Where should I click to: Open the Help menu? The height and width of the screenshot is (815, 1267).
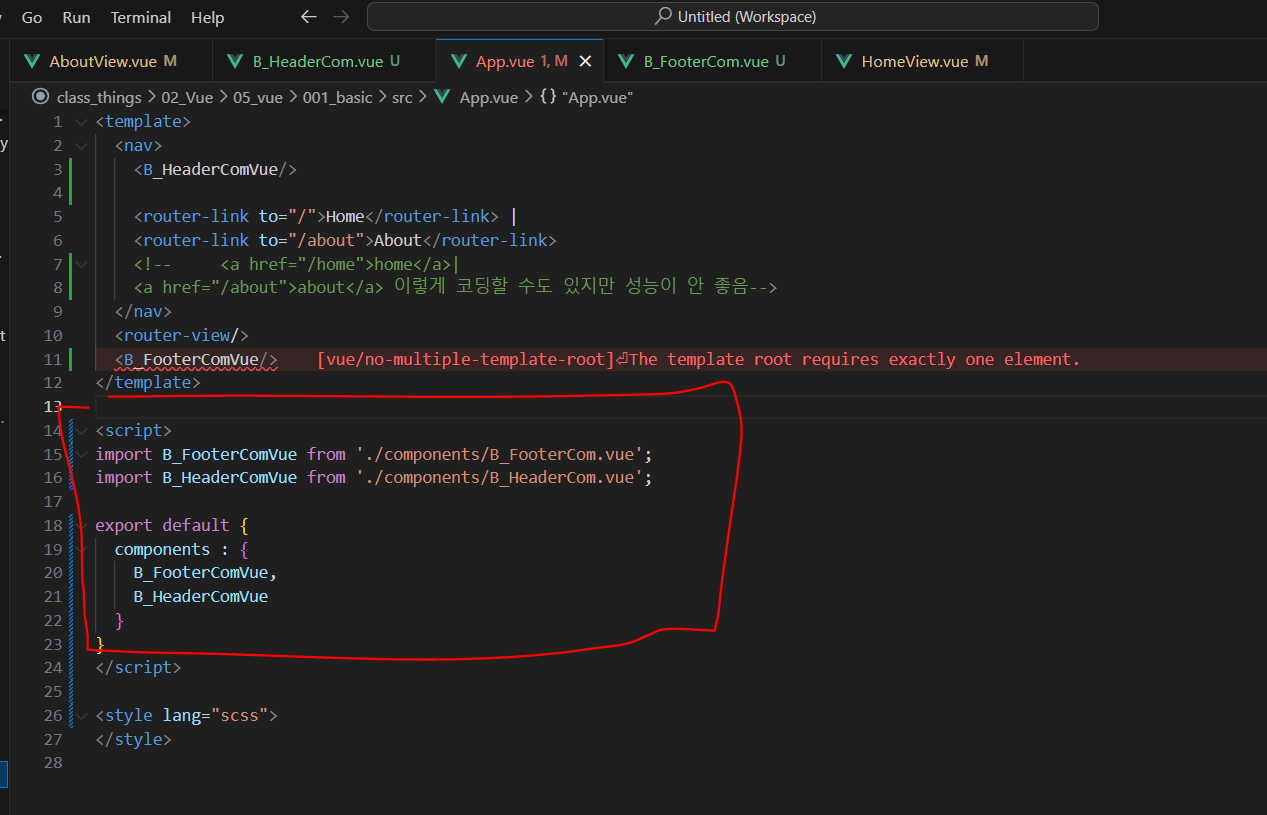point(208,17)
